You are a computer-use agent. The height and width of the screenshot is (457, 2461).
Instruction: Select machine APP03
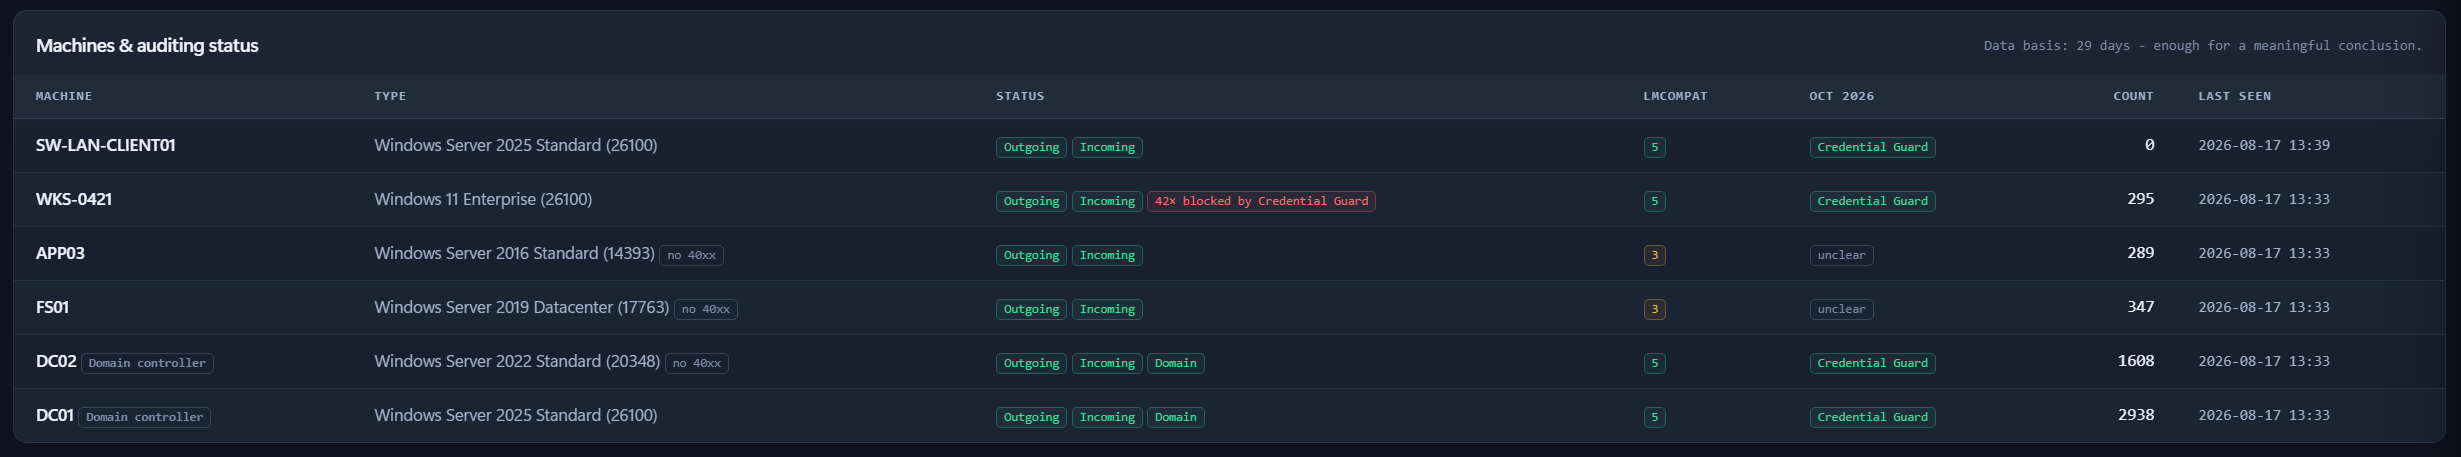pos(60,253)
